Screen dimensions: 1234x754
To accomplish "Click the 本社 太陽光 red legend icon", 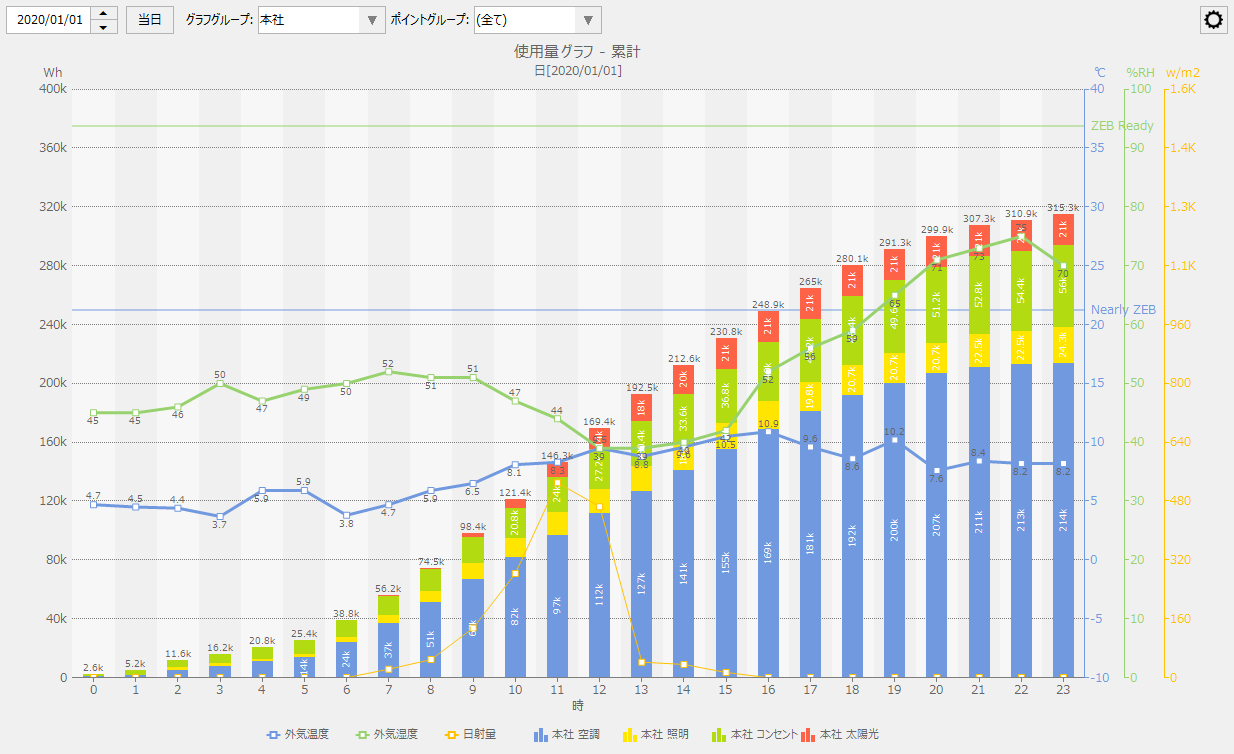I will coord(808,735).
